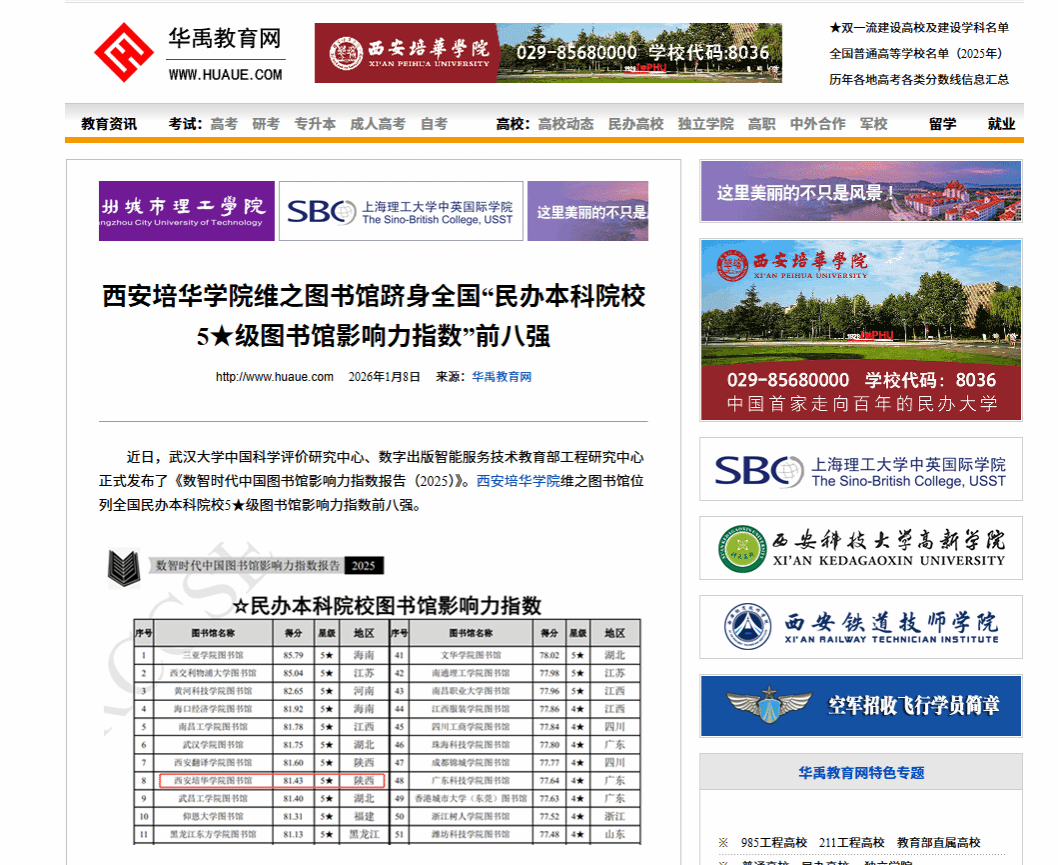1058x865 pixels.
Task: Click the library ranking table image
Action: 374,700
